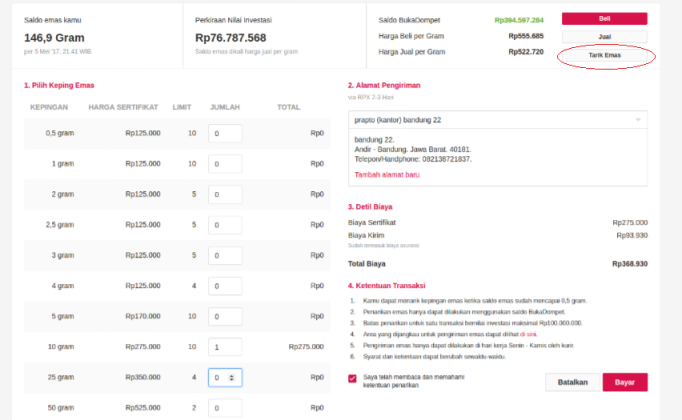
Task: Toggle the terms agreement checkbox
Action: 352,378
